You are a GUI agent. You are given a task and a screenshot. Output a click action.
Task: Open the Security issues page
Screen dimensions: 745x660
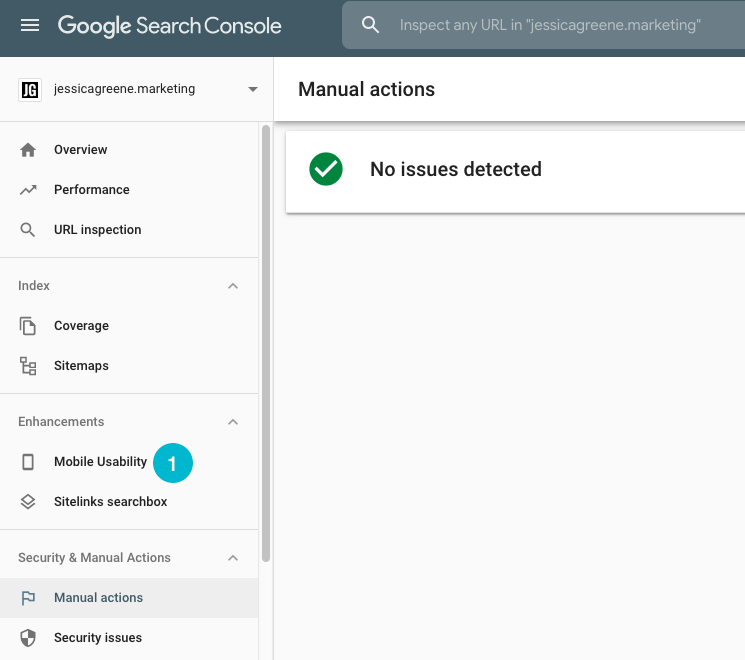coord(98,637)
